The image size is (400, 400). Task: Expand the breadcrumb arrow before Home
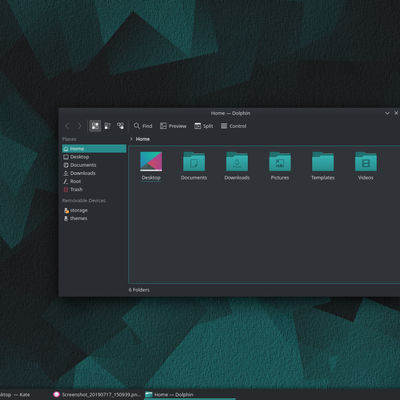(131, 139)
